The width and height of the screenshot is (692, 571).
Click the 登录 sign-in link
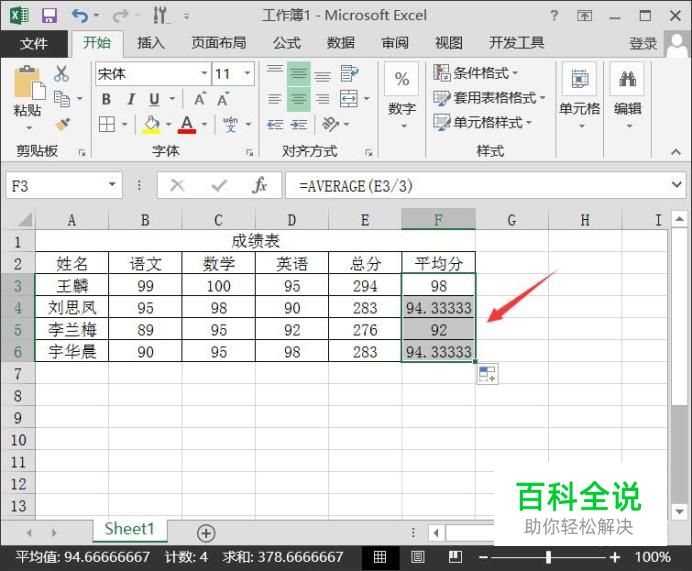click(x=643, y=44)
